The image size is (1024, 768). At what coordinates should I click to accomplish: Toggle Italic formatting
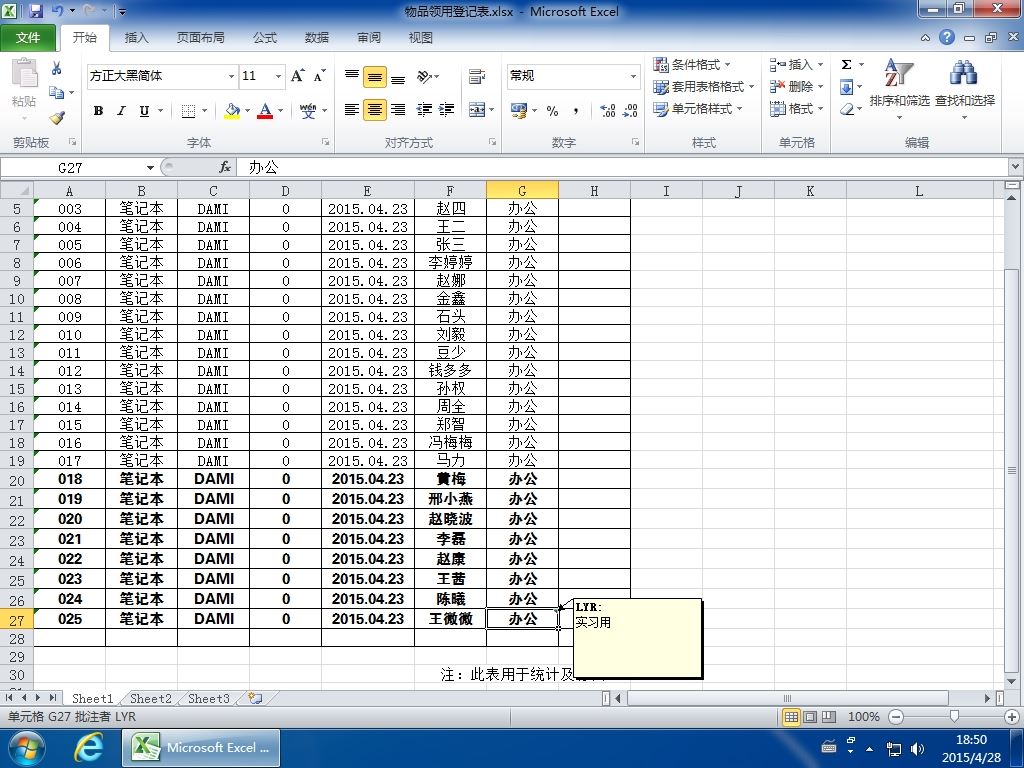[x=121, y=111]
